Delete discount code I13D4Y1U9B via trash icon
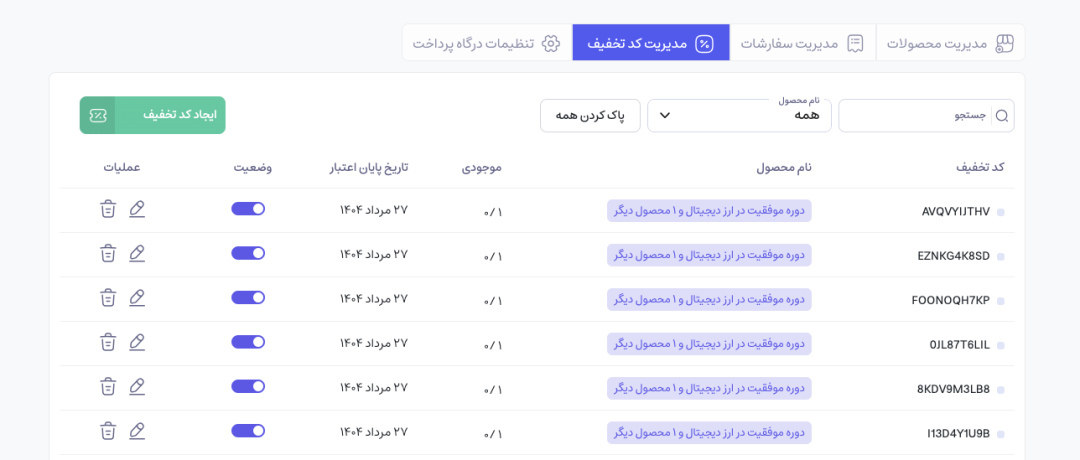Viewport: 1080px width, 460px height. pos(108,431)
